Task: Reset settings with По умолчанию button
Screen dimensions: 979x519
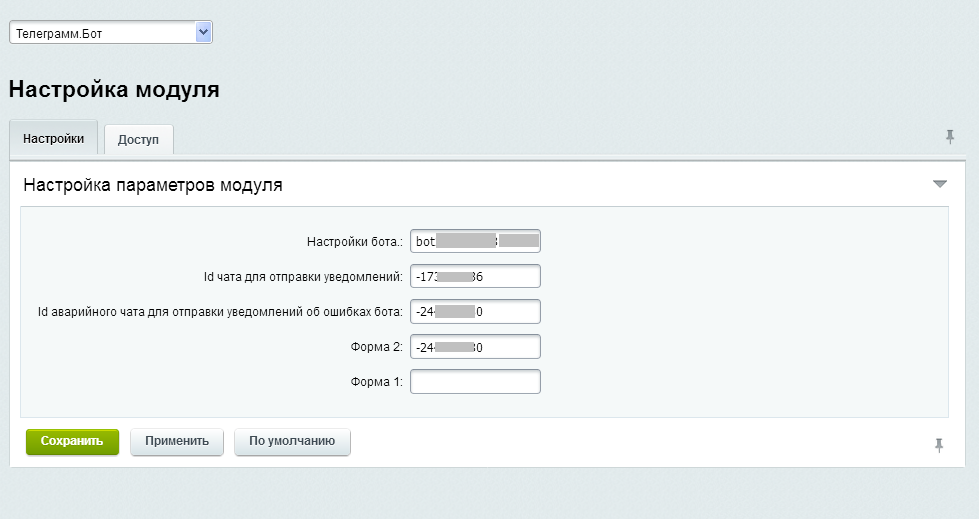Action: coord(292,441)
